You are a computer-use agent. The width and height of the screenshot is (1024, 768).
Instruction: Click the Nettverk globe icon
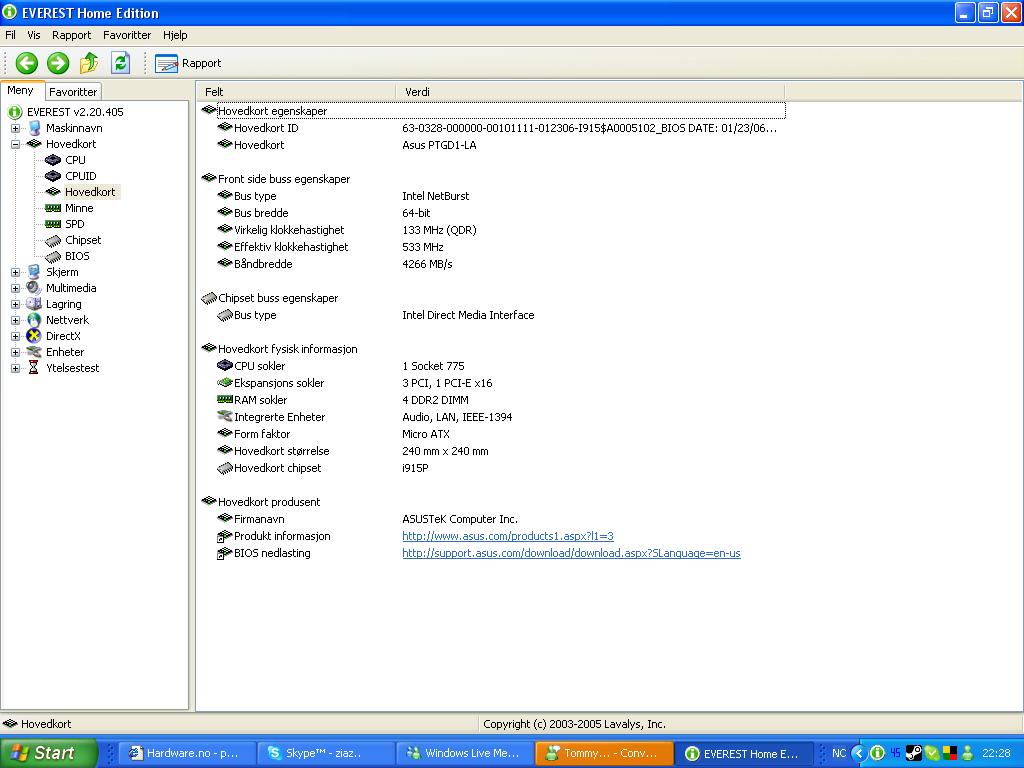pos(34,320)
